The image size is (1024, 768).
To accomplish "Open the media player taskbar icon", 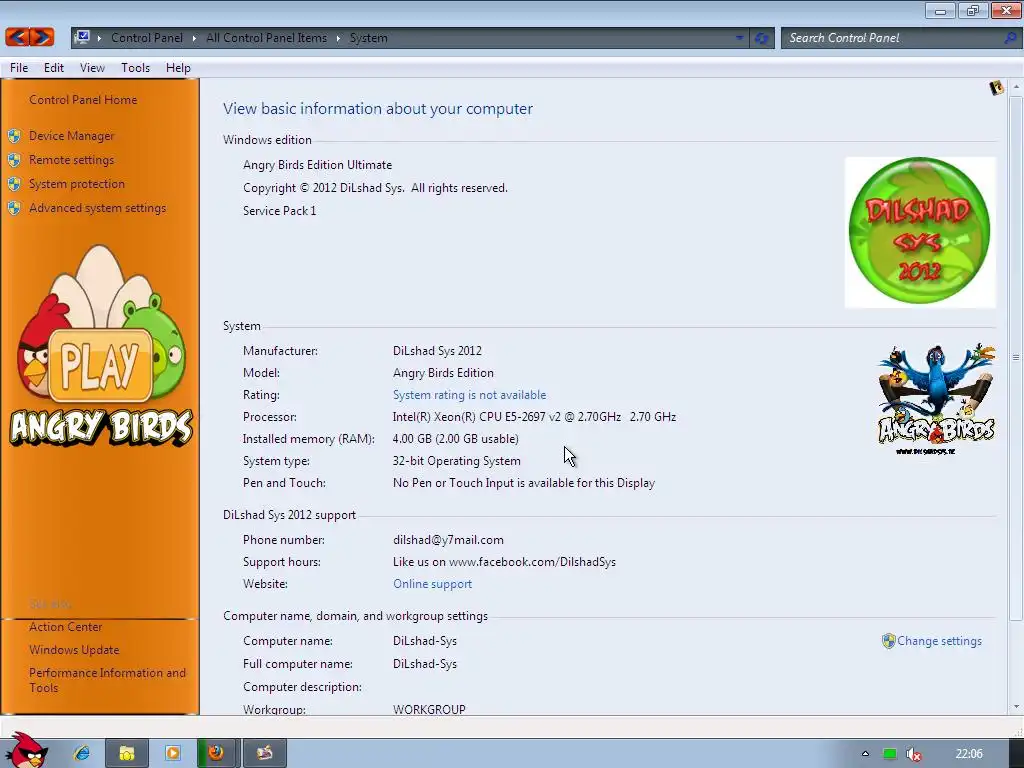I will click(x=173, y=753).
